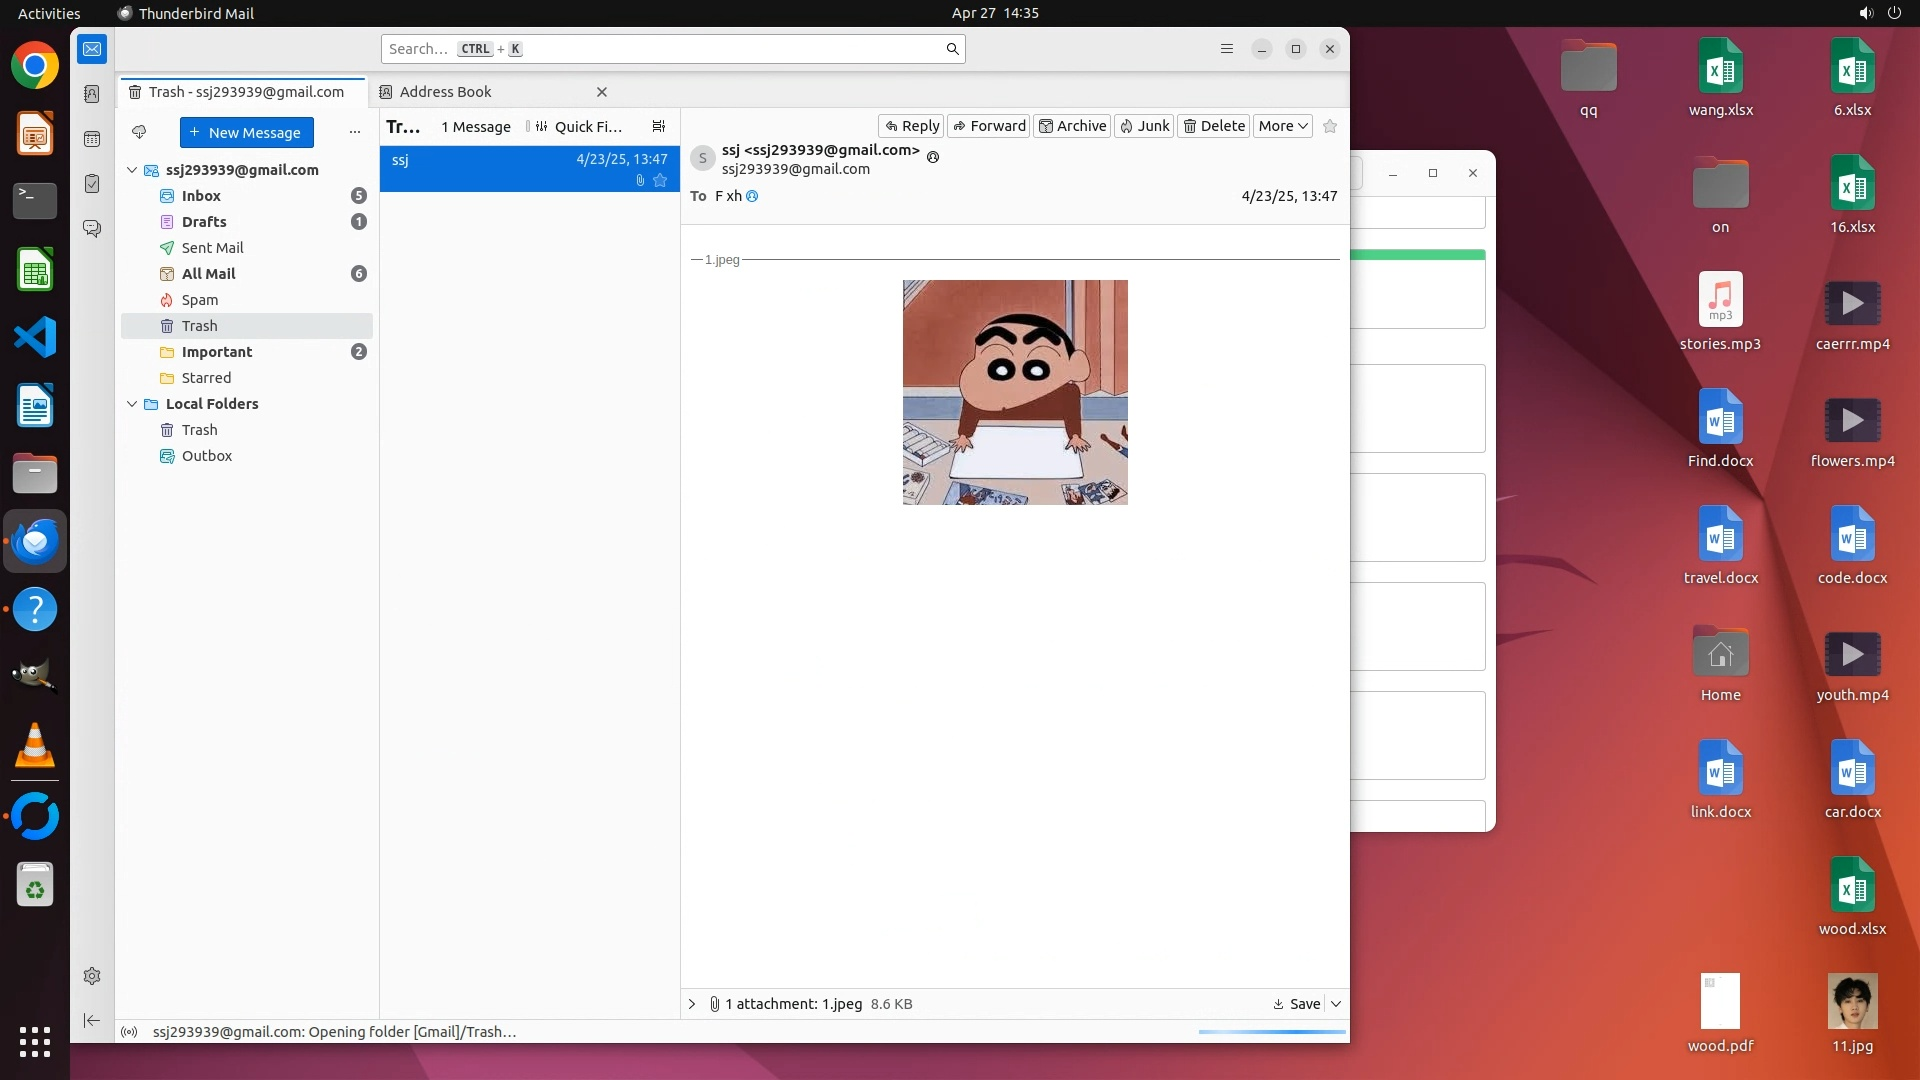
Task: Open Thunderbird settings gear icon
Action: click(92, 976)
